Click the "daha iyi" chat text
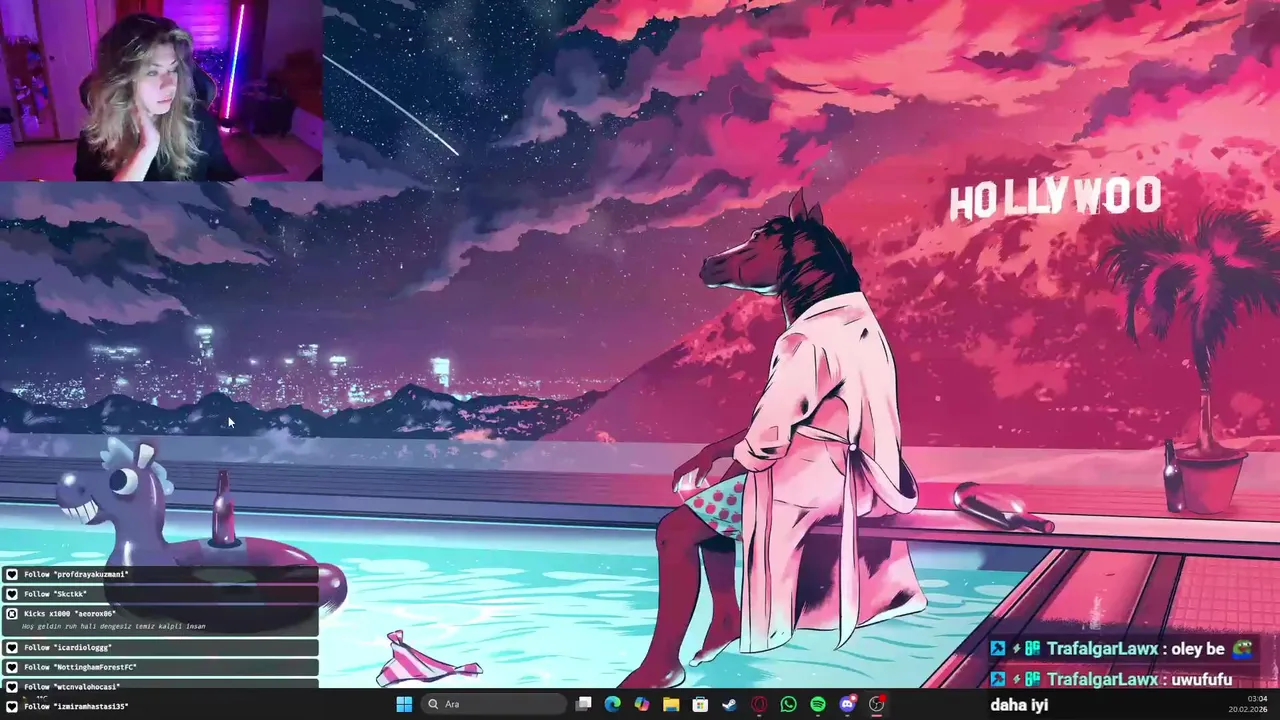Image resolution: width=1280 pixels, height=720 pixels. (x=1019, y=705)
